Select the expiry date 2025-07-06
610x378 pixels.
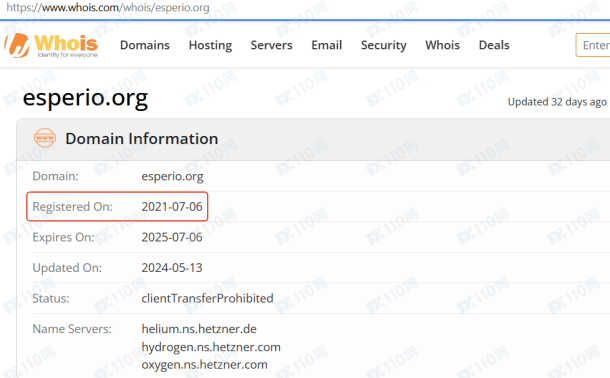tap(172, 237)
